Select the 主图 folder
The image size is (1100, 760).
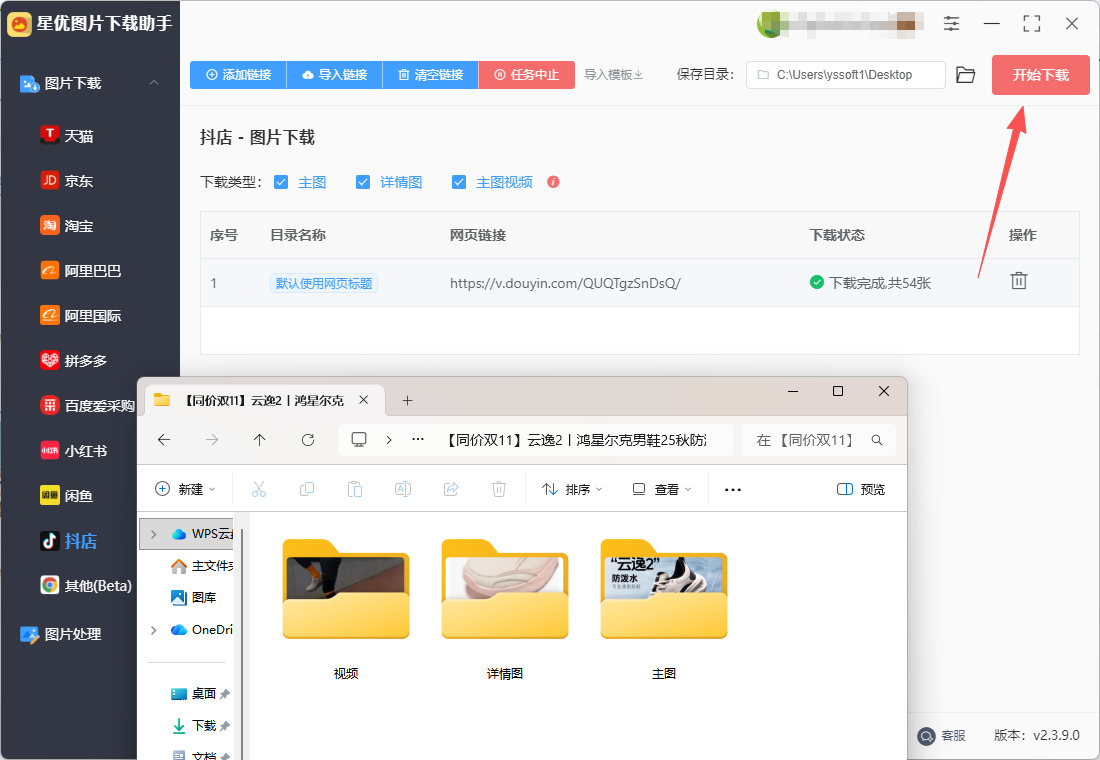coord(664,609)
